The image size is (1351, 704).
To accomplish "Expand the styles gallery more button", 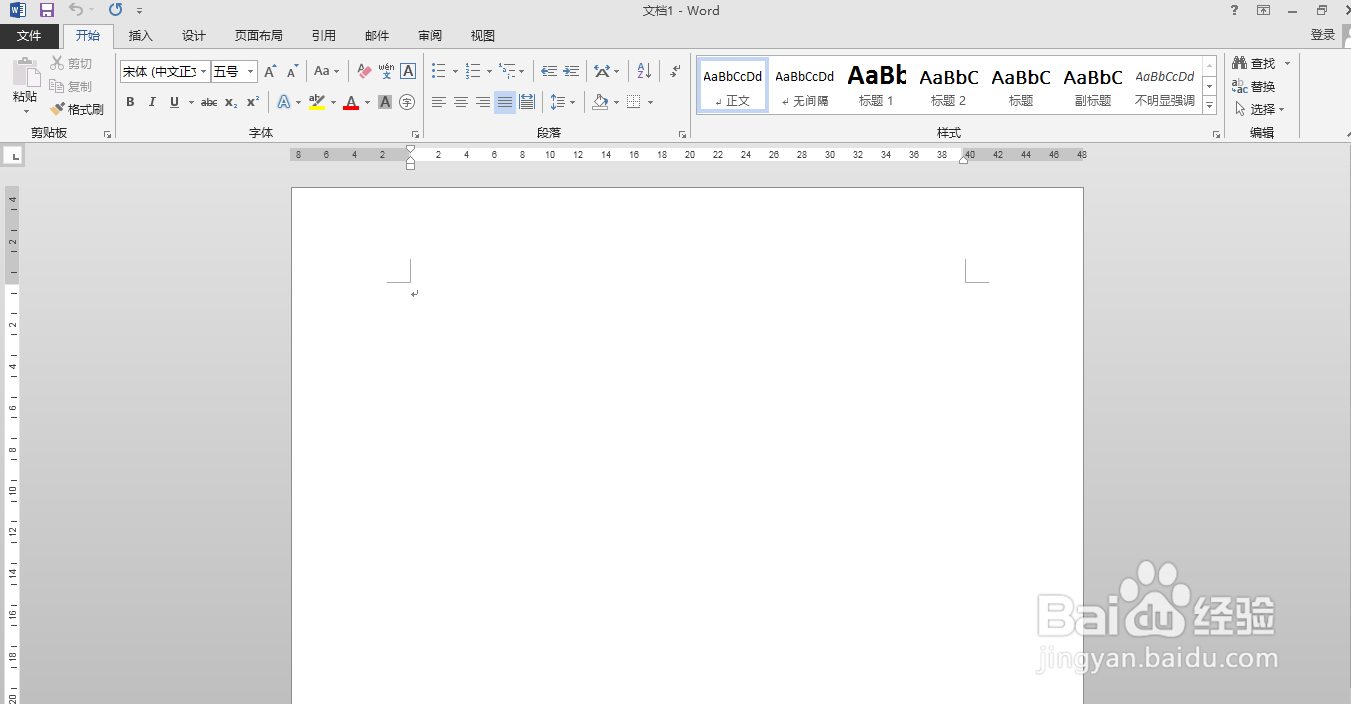I will 1209,106.
